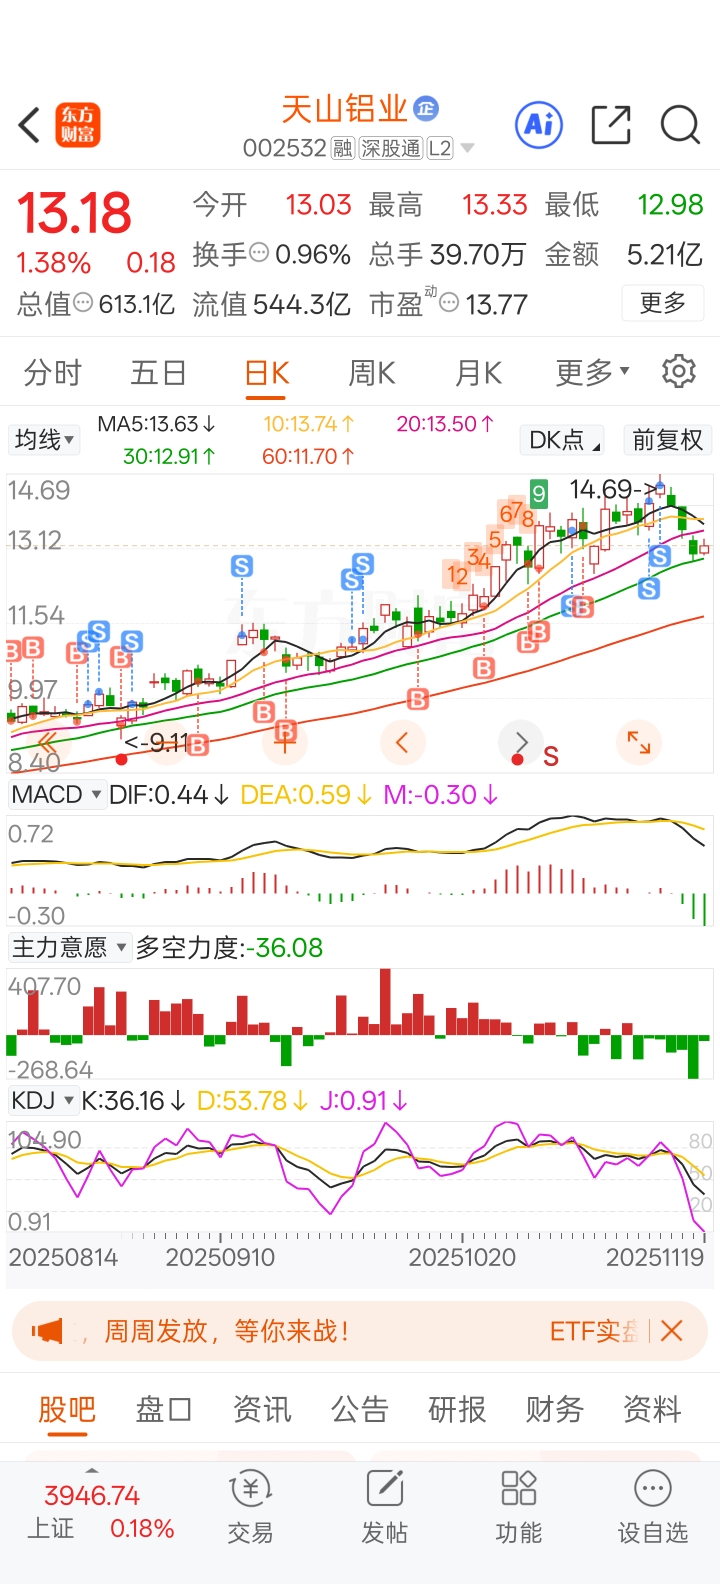Tap the 换手 info circle icon

258,253
